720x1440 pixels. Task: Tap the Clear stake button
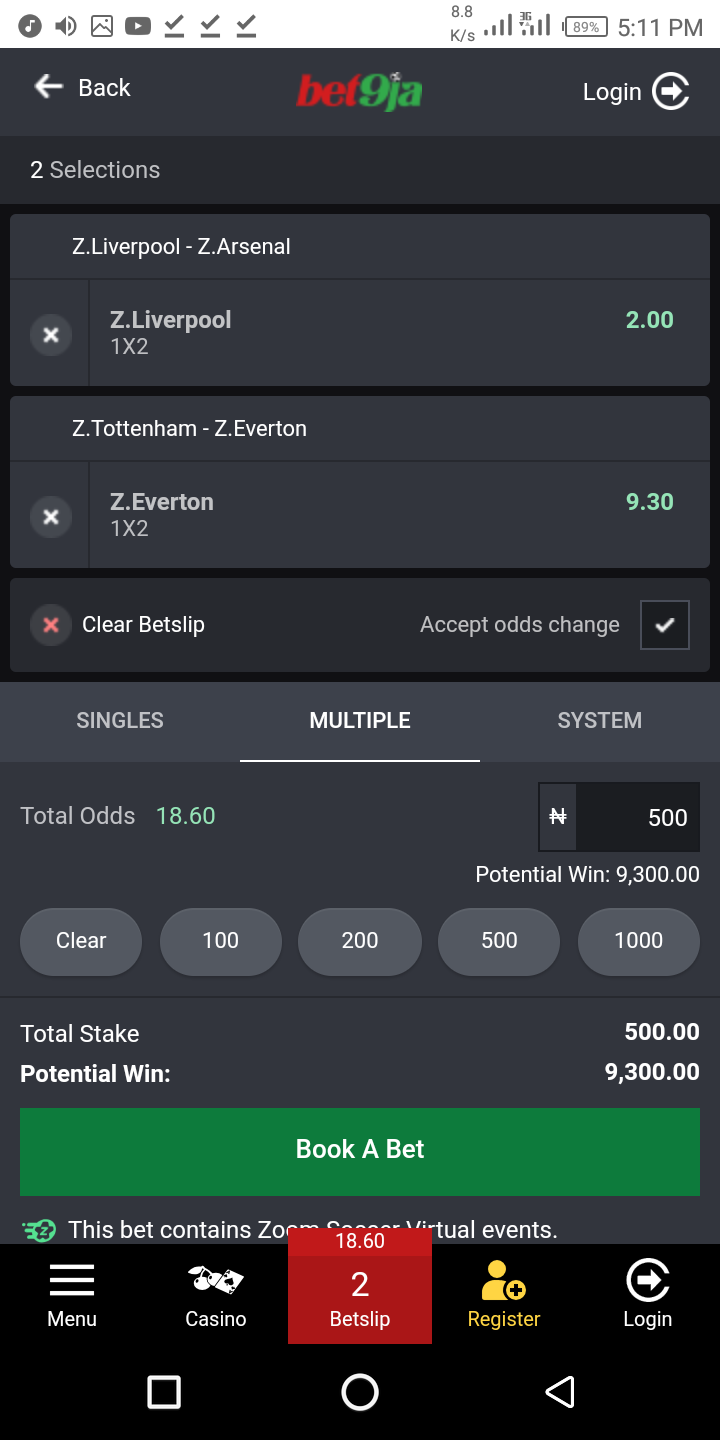81,941
